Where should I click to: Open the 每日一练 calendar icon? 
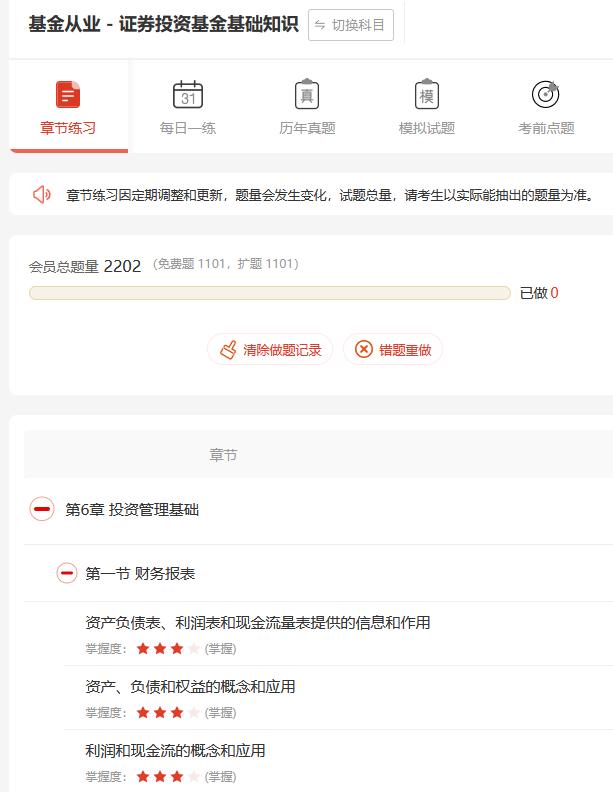(188, 95)
